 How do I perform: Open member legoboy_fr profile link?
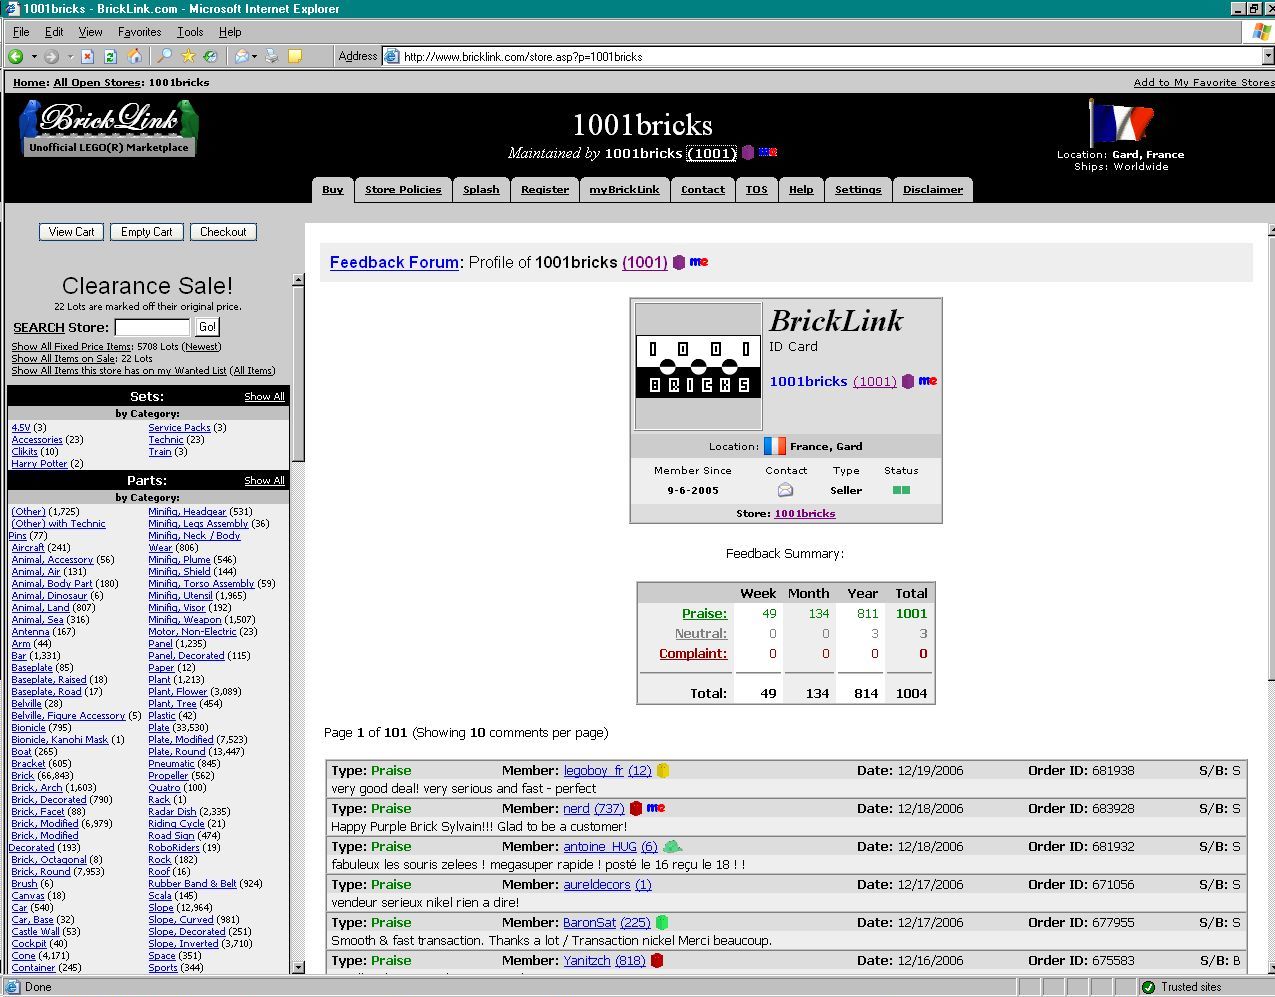[593, 770]
